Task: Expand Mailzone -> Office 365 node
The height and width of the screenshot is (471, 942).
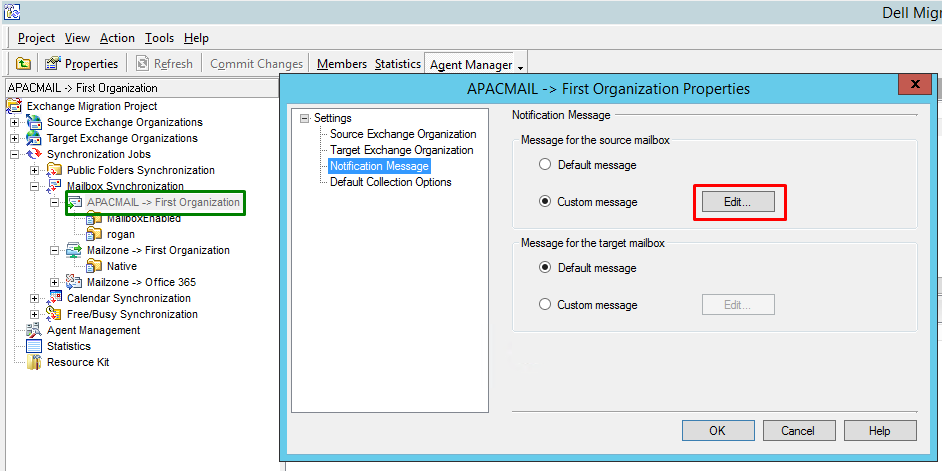Action: pyautogui.click(x=55, y=282)
